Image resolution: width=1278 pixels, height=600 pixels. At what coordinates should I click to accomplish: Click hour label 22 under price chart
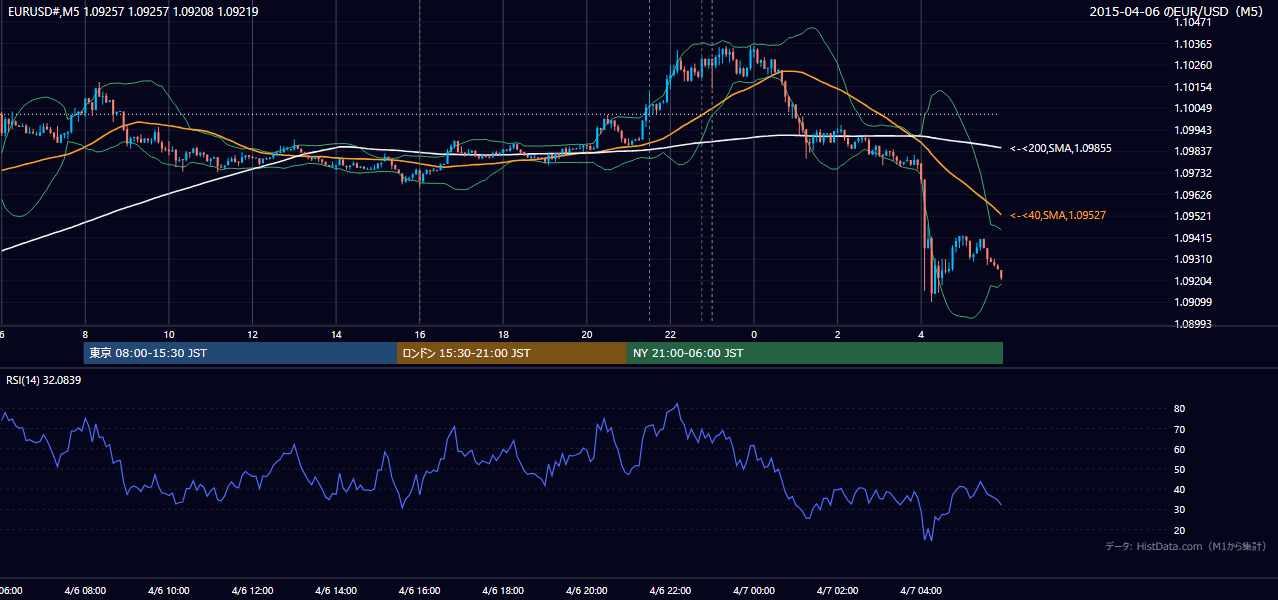point(670,334)
